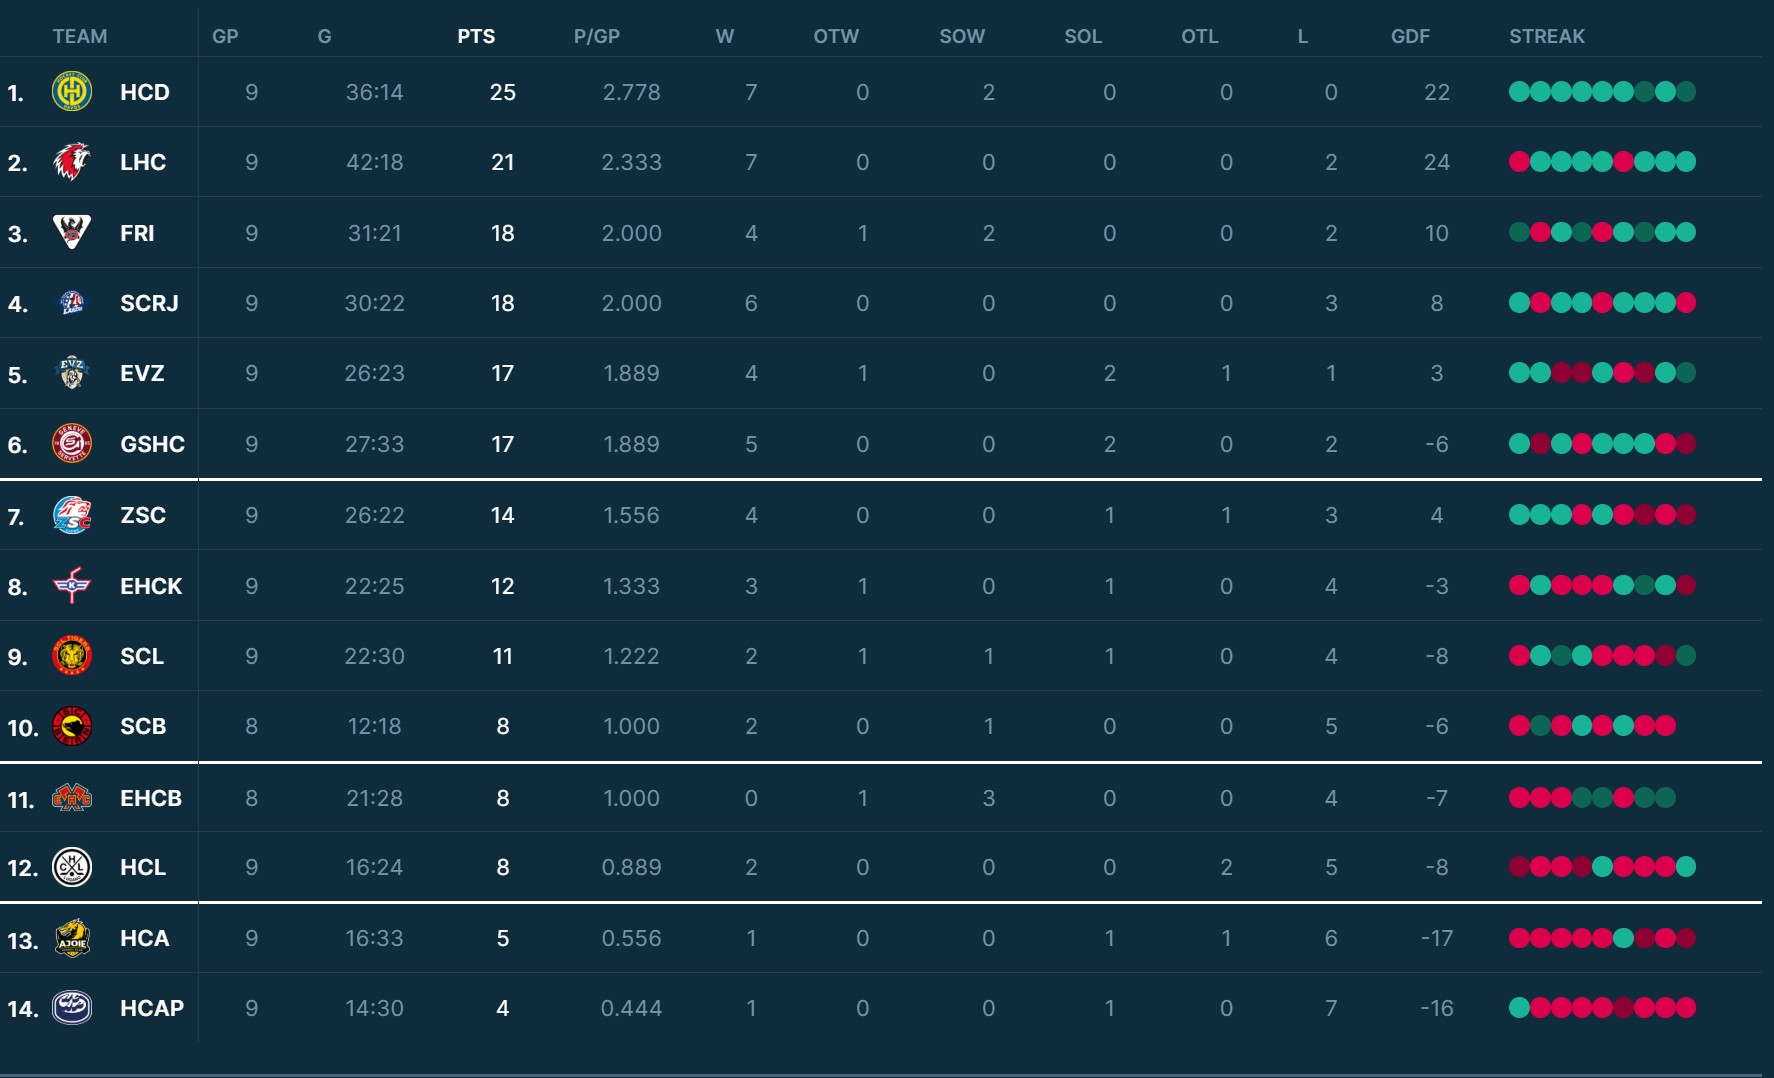Open the FRI team logo

tap(72, 232)
